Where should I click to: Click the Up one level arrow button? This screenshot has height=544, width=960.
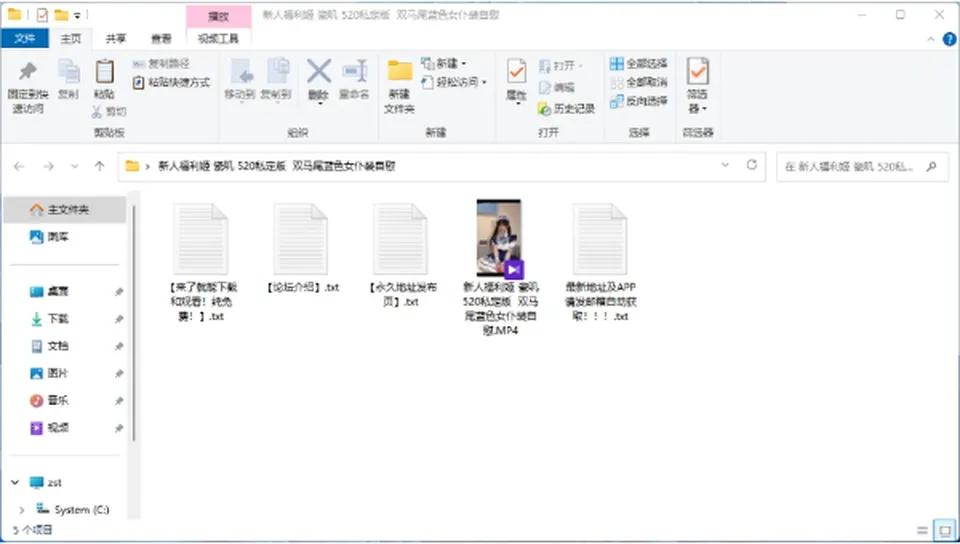click(x=99, y=166)
